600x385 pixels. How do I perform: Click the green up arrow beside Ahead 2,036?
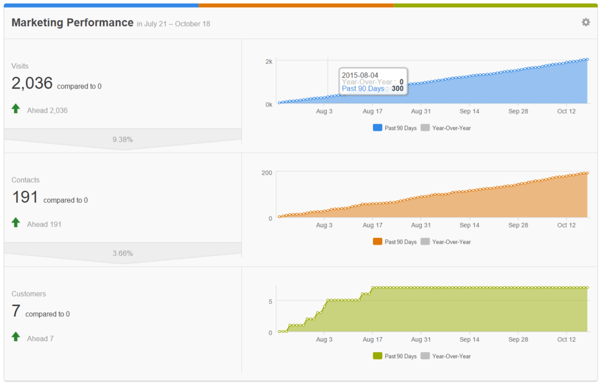click(x=16, y=109)
